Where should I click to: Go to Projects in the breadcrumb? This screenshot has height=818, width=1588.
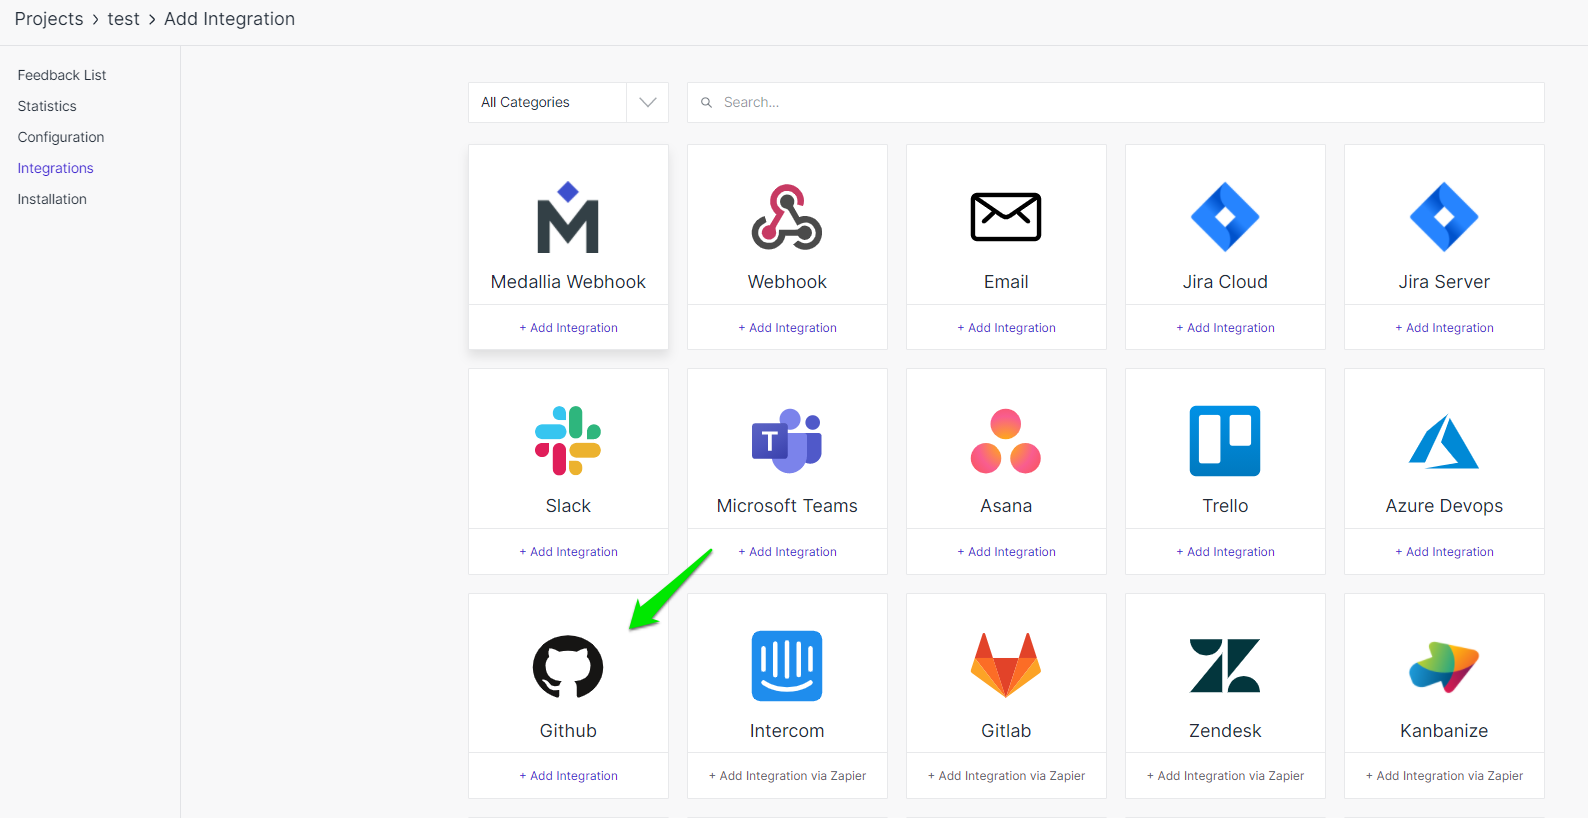[49, 19]
